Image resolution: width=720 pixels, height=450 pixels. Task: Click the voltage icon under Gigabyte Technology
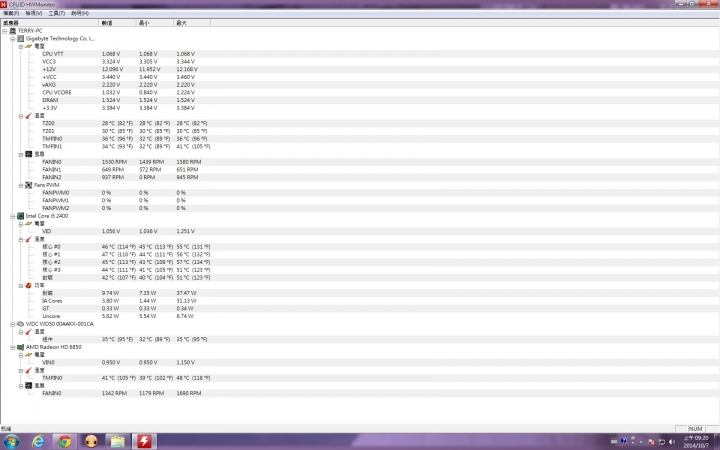tap(28, 46)
